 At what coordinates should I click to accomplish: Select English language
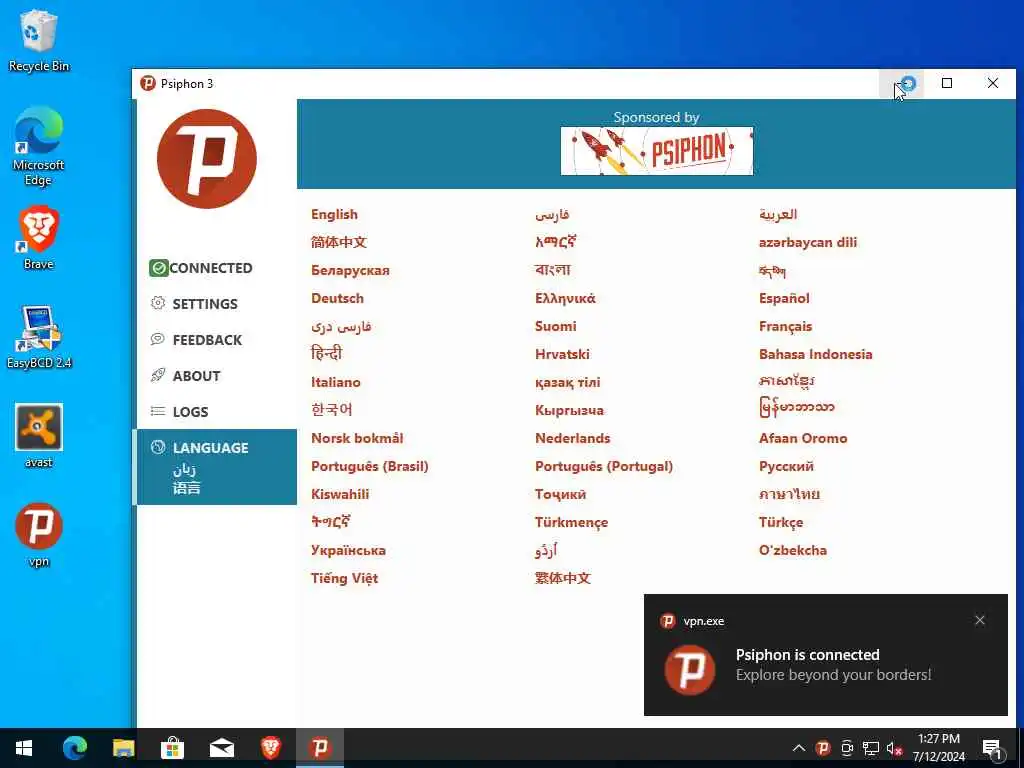click(334, 214)
